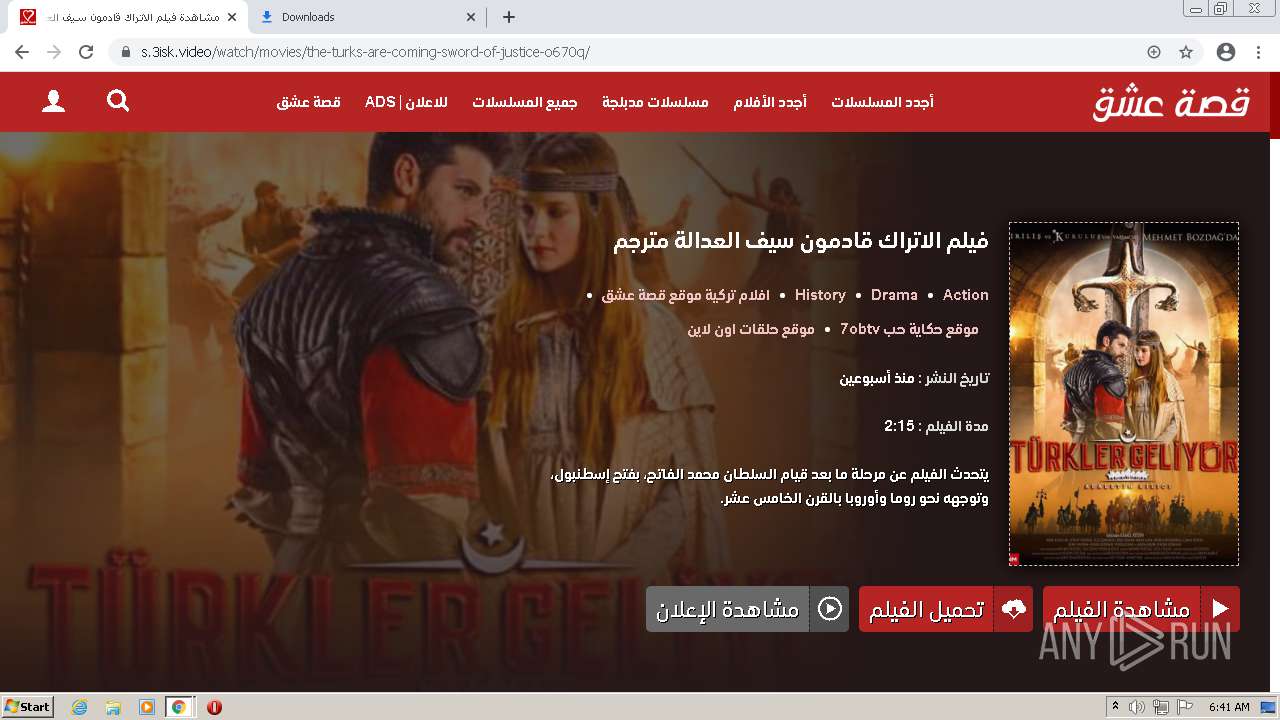1280x720 pixels.
Task: Launch Internet Explorer from the taskbar
Action: [x=79, y=707]
